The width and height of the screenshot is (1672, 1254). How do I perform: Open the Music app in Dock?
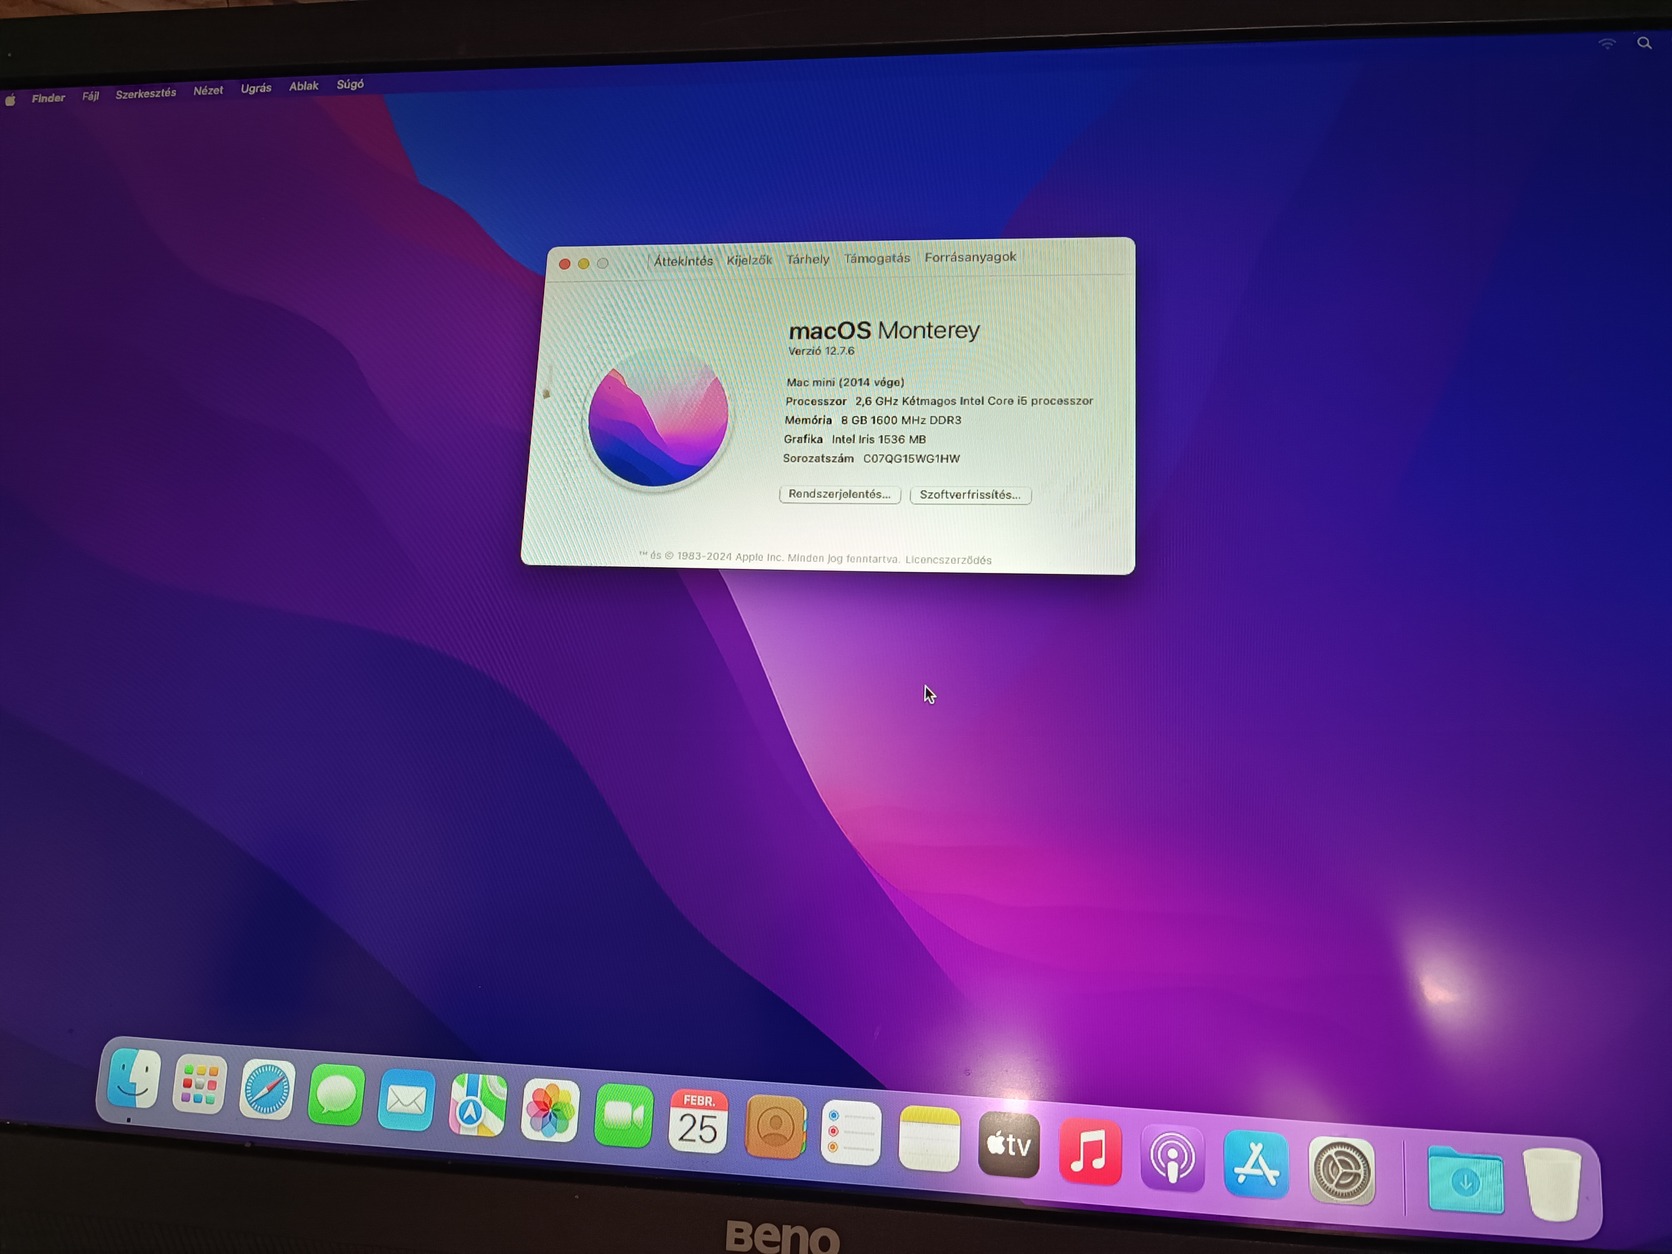tap(1090, 1151)
